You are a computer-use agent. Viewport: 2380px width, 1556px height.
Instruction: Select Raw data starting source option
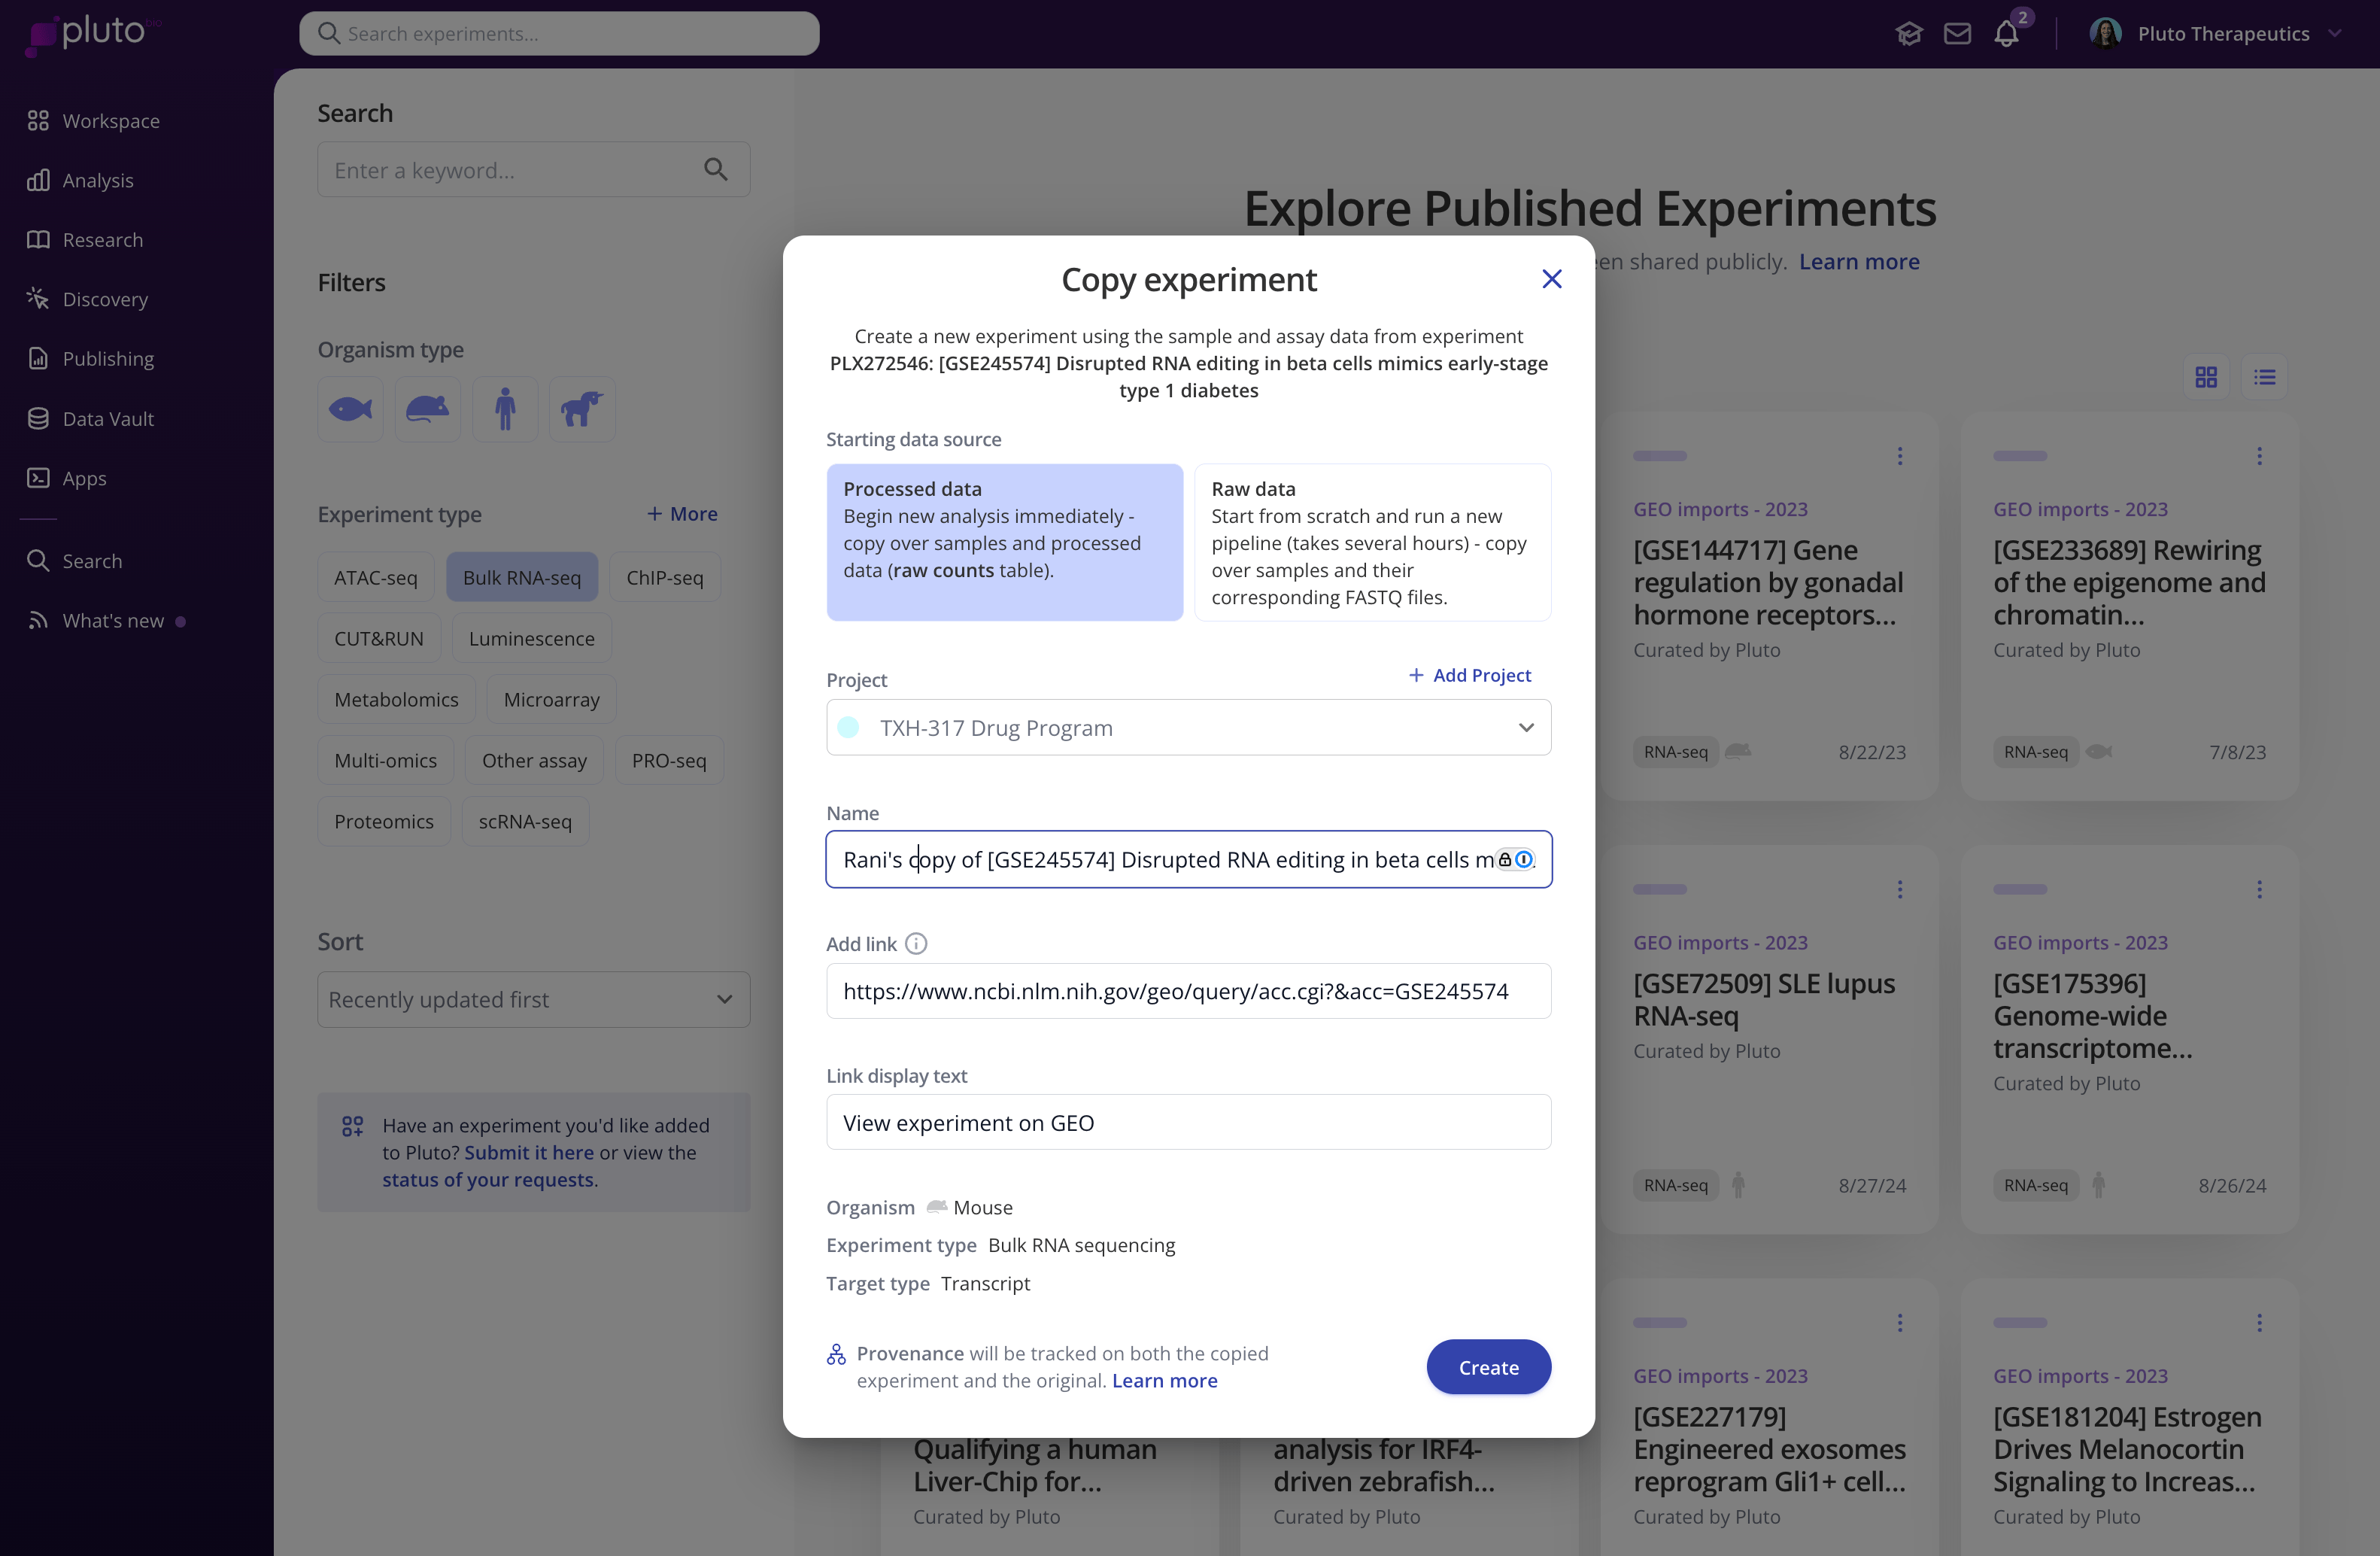point(1372,542)
